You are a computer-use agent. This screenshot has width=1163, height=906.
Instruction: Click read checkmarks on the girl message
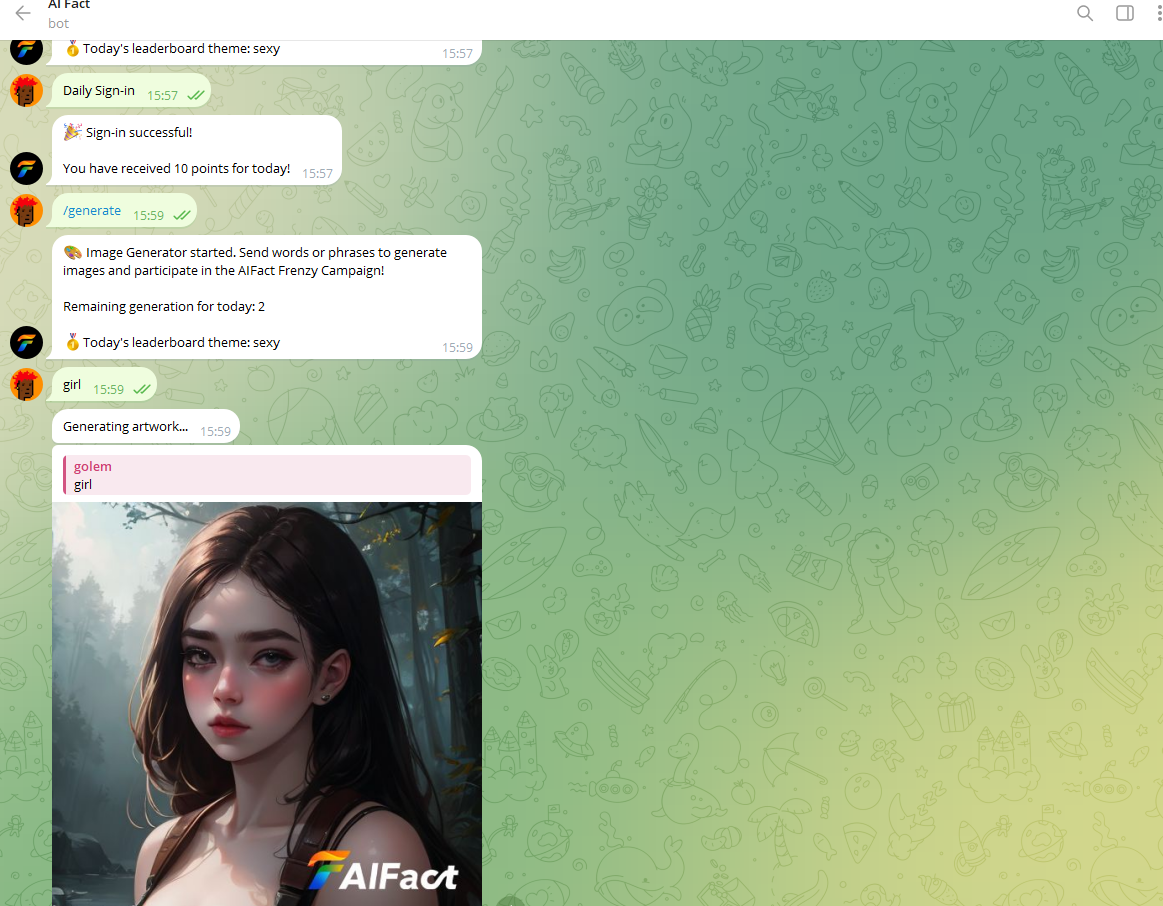(142, 389)
